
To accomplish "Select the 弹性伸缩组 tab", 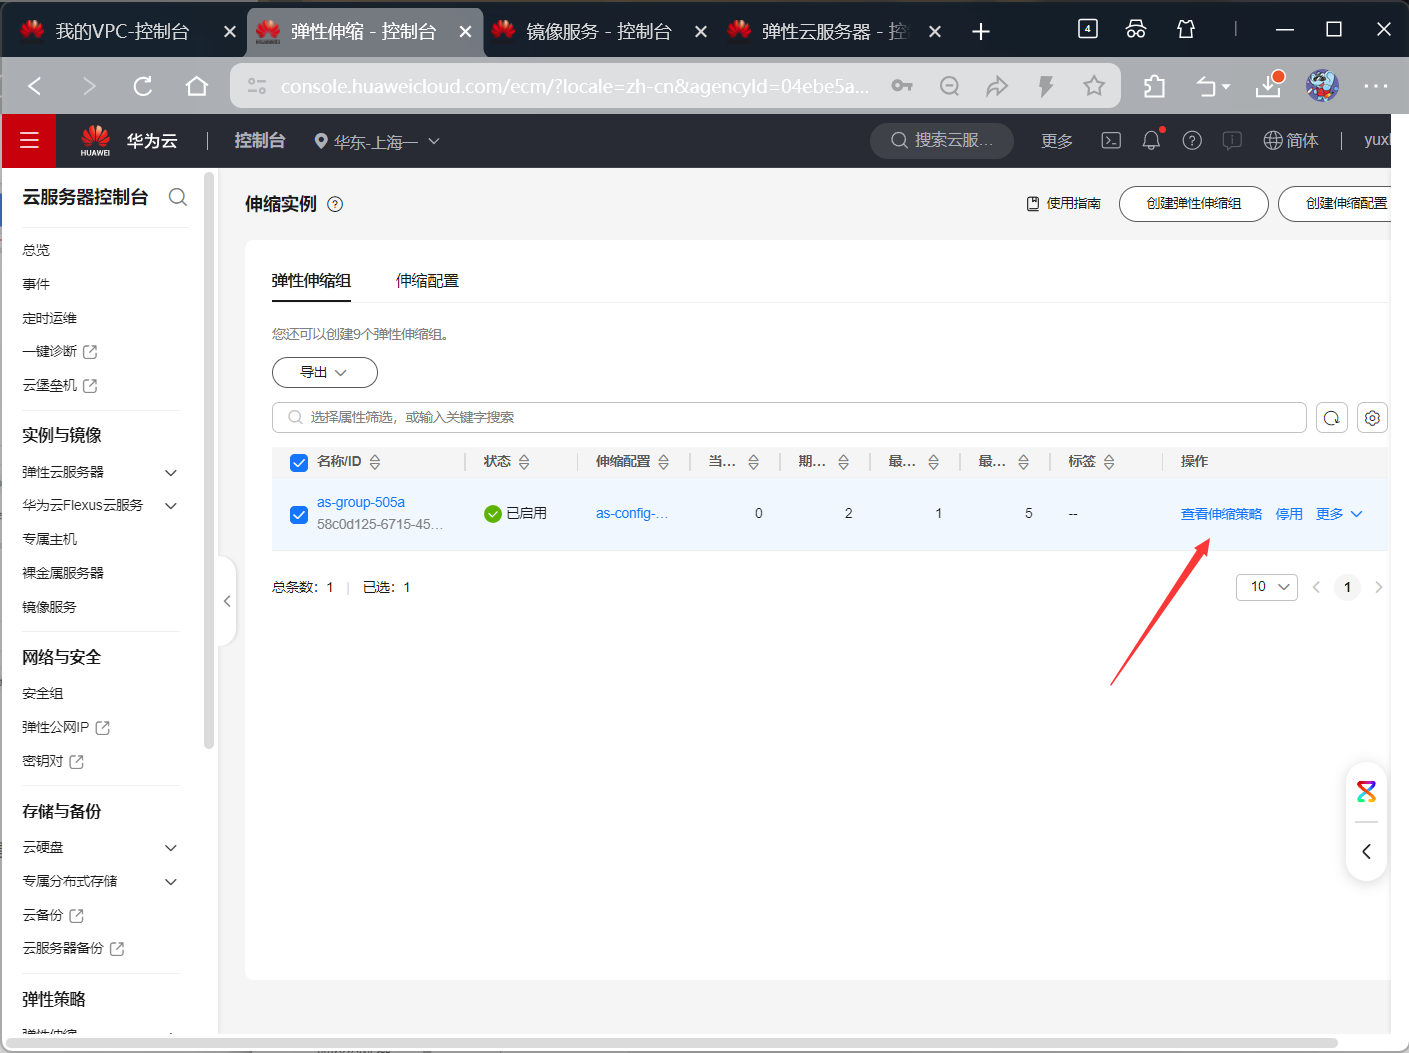I will [x=311, y=281].
